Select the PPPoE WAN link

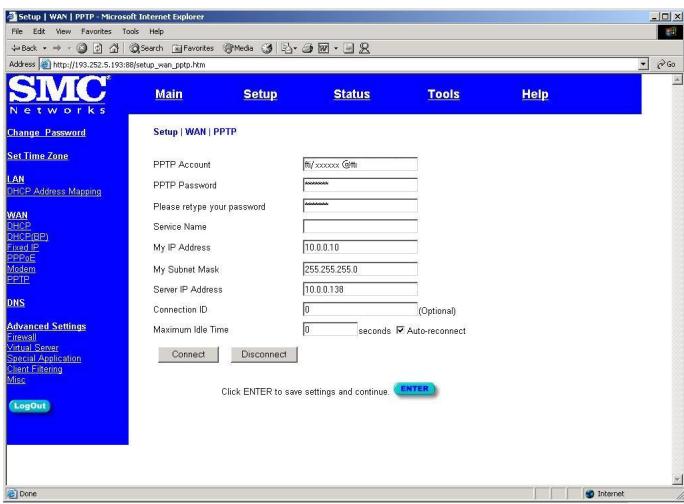pyautogui.click(x=21, y=258)
